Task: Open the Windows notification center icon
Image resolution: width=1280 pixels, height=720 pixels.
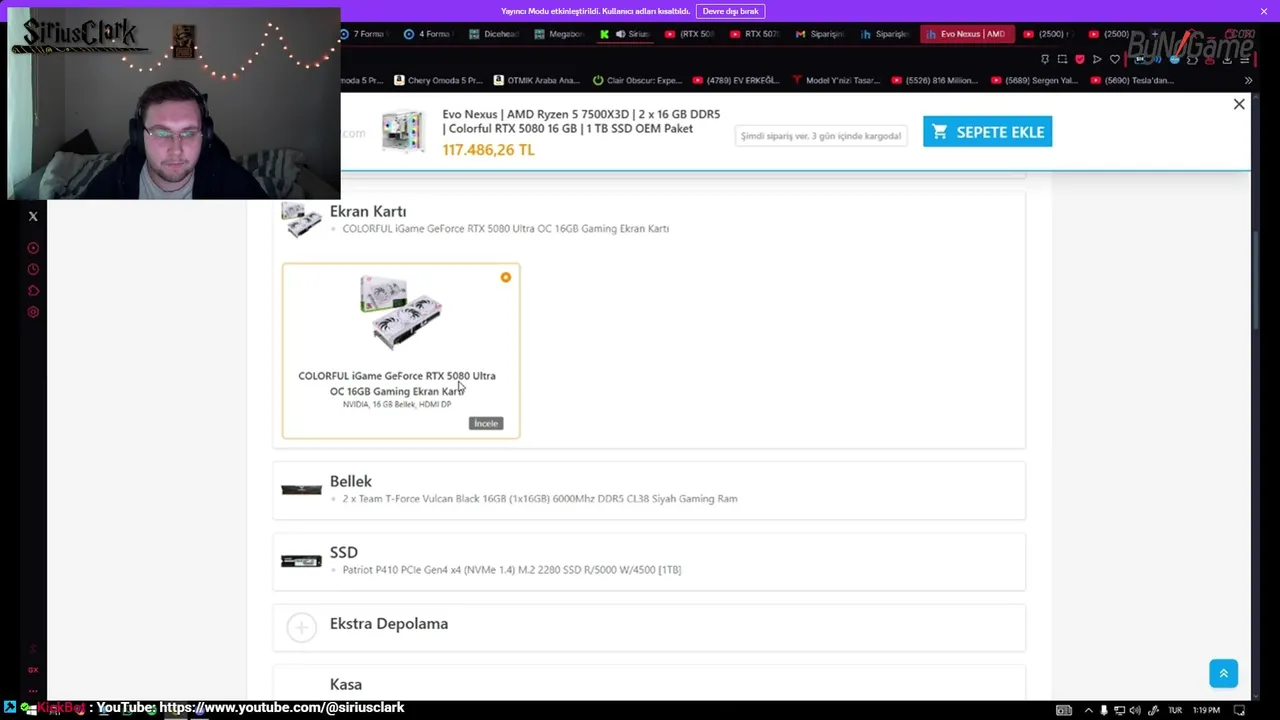Action: click(x=1240, y=710)
